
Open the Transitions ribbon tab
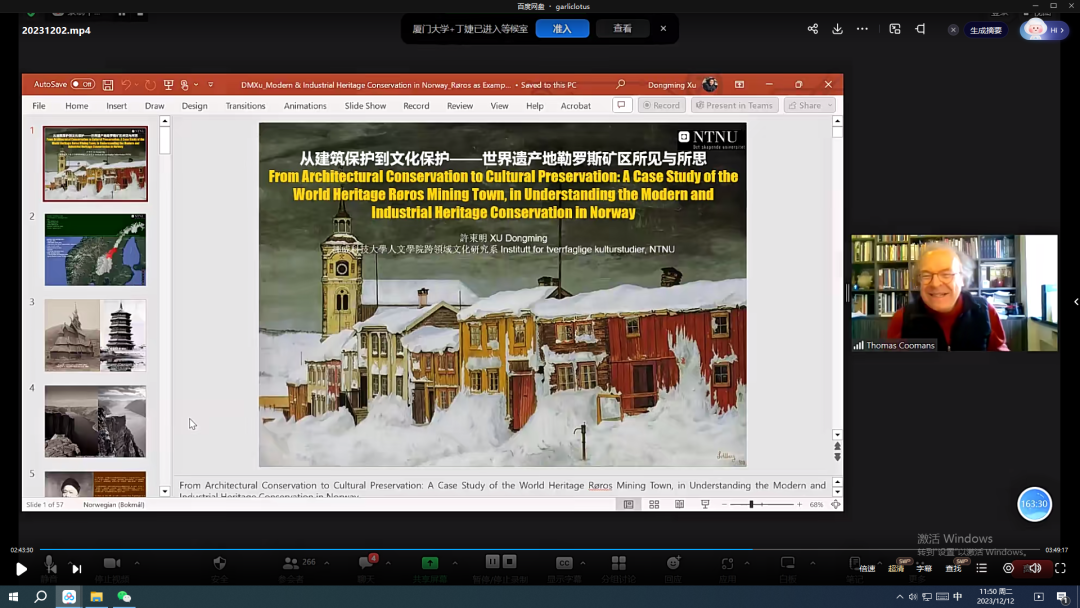coord(245,106)
